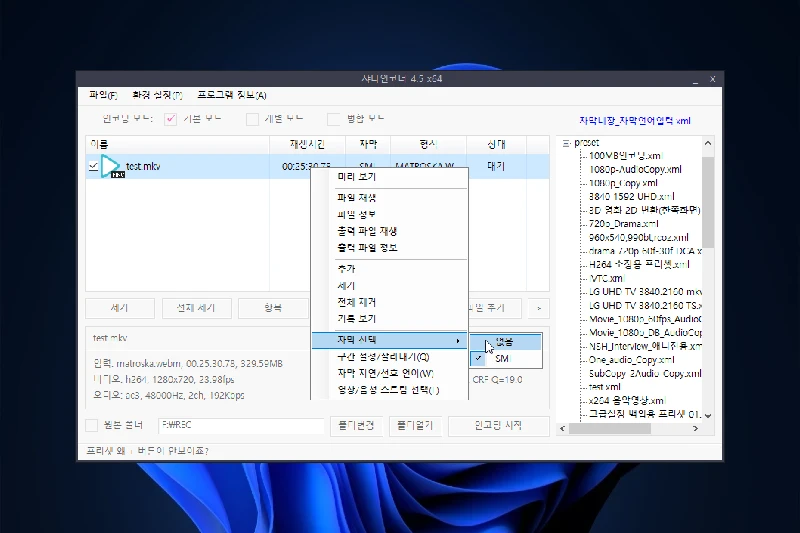Screen dimensions: 800x533
Task: Select the H264 프리셋.xml entry
Action: coord(639,264)
